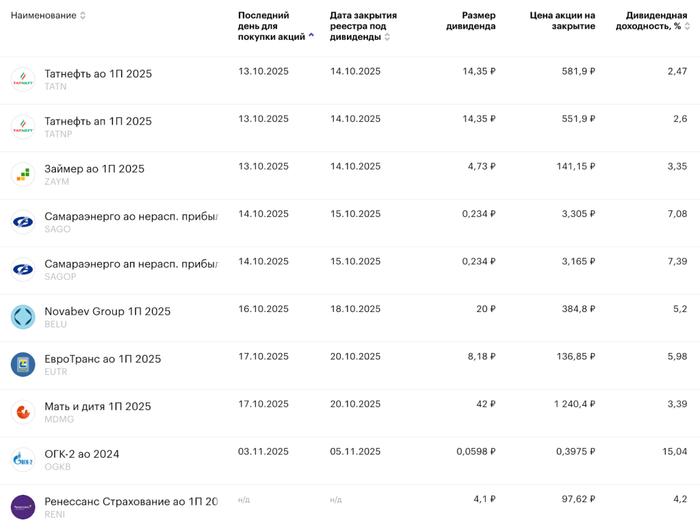Image resolution: width=700 pixels, height=529 pixels.
Task: Click the Novabev Group BELU logo
Action: [22, 317]
